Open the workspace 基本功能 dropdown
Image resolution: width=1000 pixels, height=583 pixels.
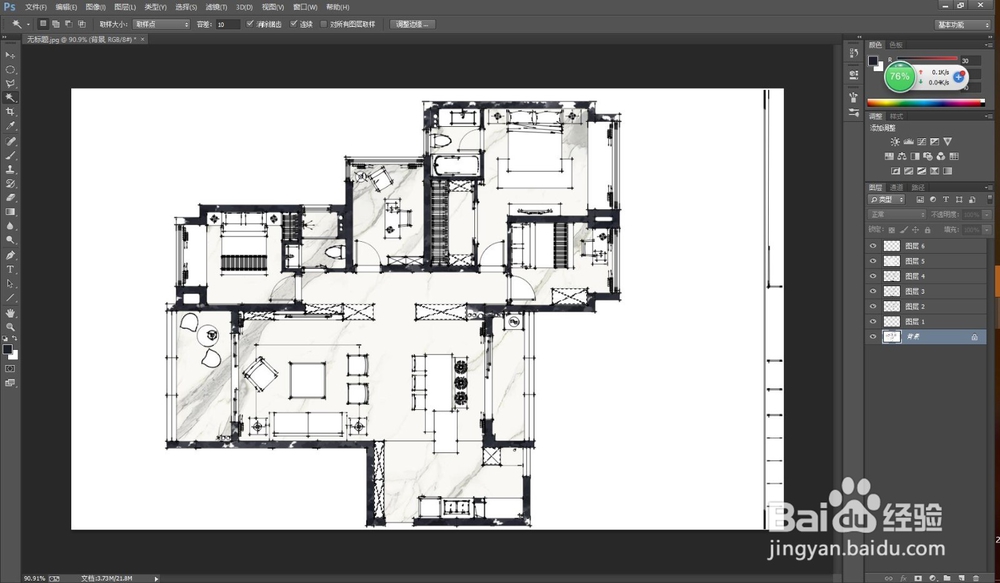(x=963, y=25)
